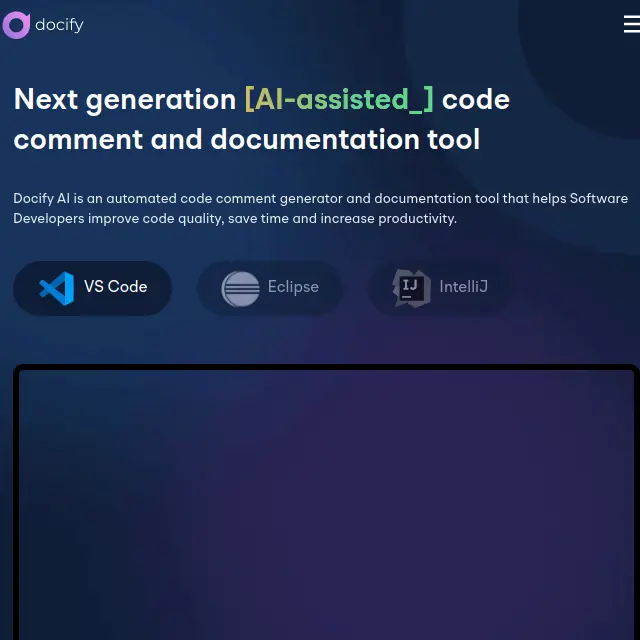Click the center of demo preview panel
Image resolution: width=640 pixels, height=640 pixels.
[x=325, y=505]
